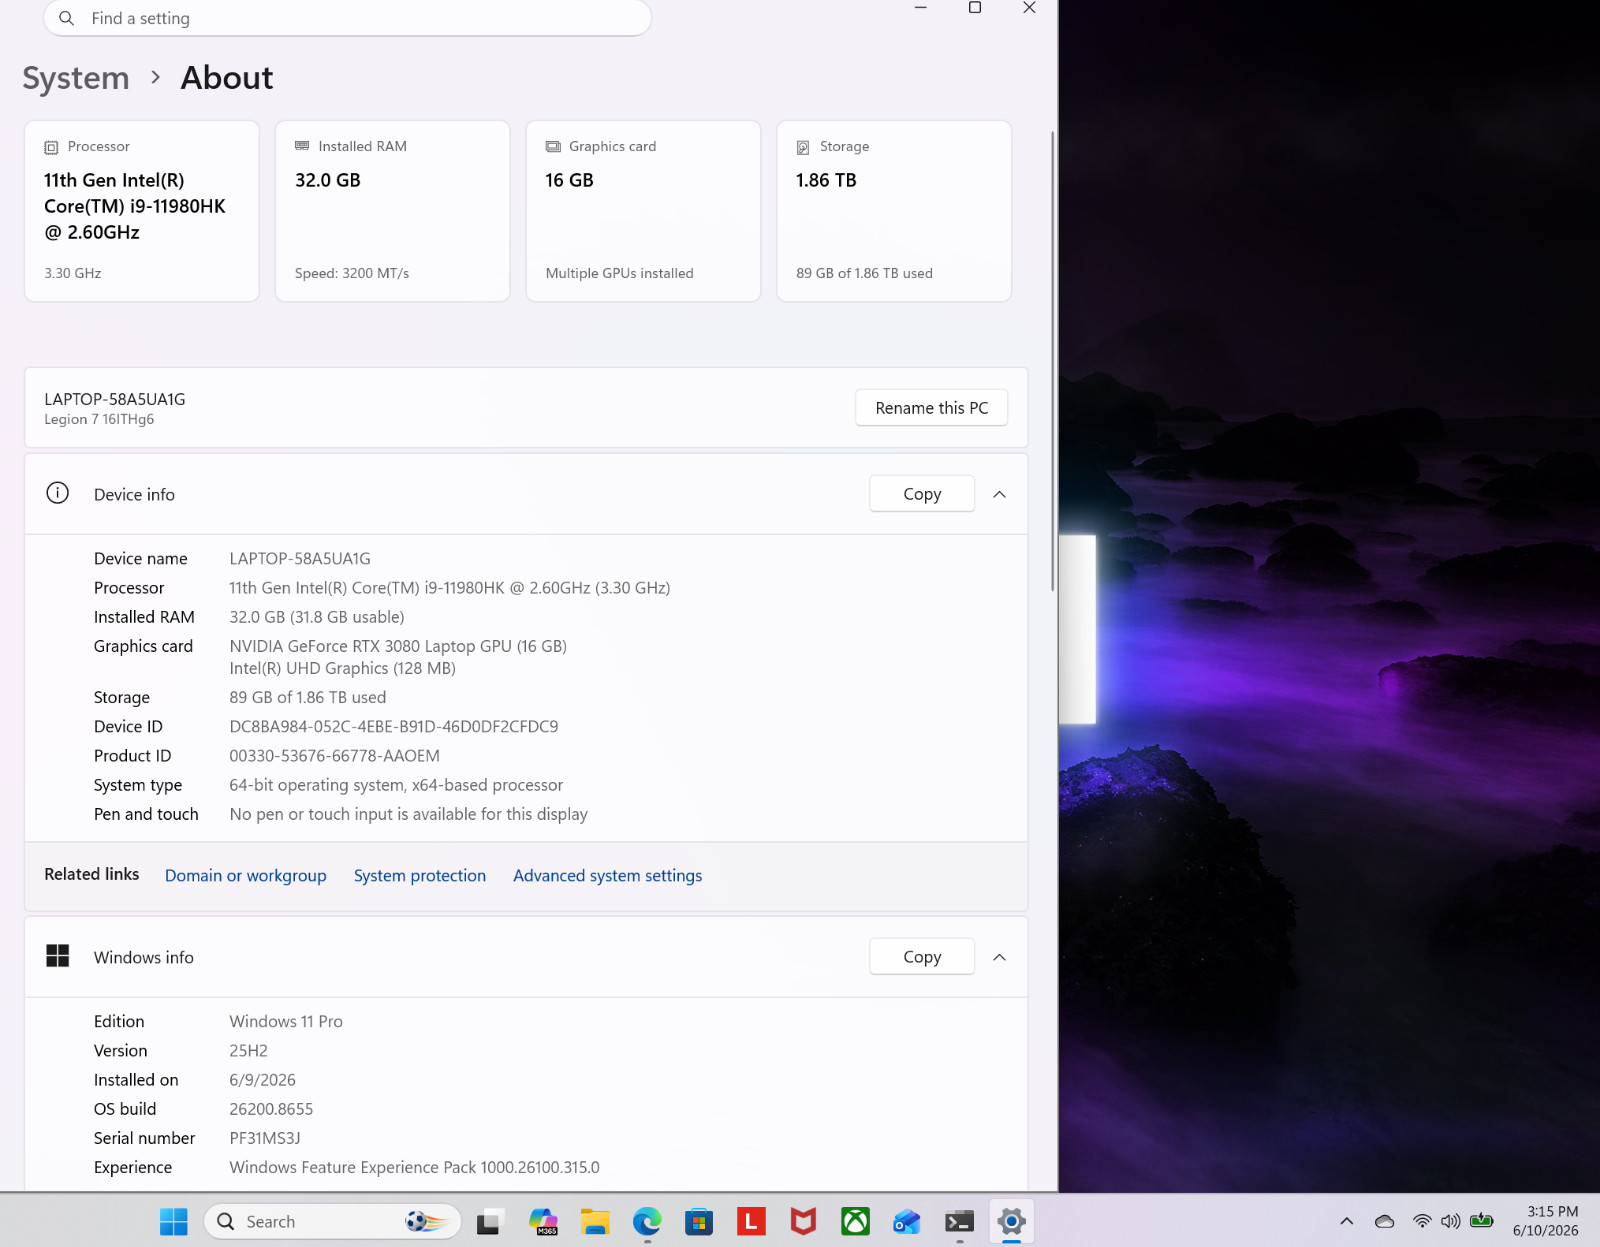Viewport: 1600px width, 1247px height.
Task: Click the Device info circle icon
Action: click(x=58, y=493)
